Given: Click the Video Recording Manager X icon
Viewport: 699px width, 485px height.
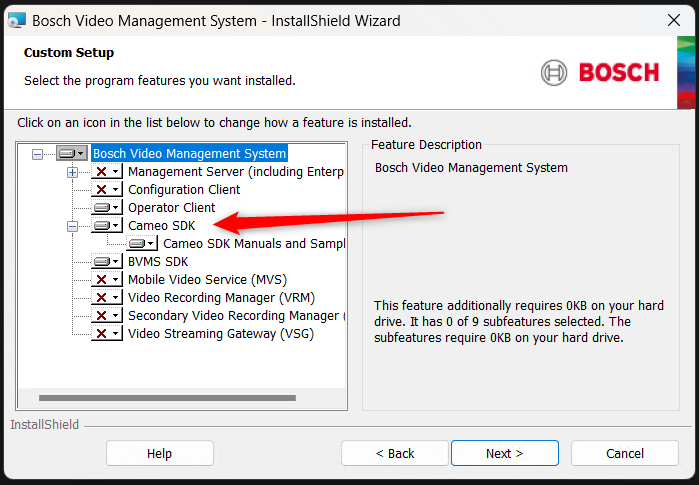Looking at the screenshot, I should [101, 298].
